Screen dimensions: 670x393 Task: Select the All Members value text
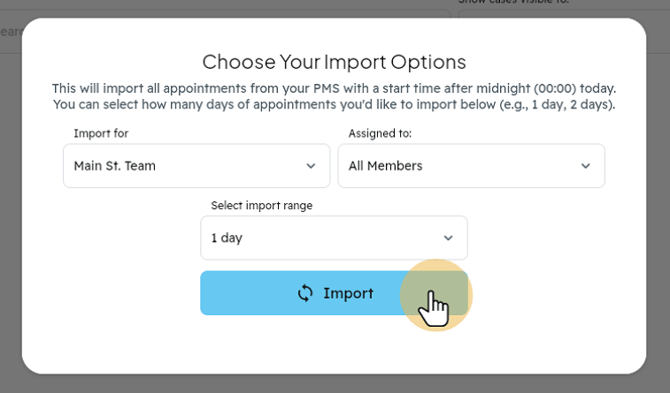pyautogui.click(x=385, y=166)
